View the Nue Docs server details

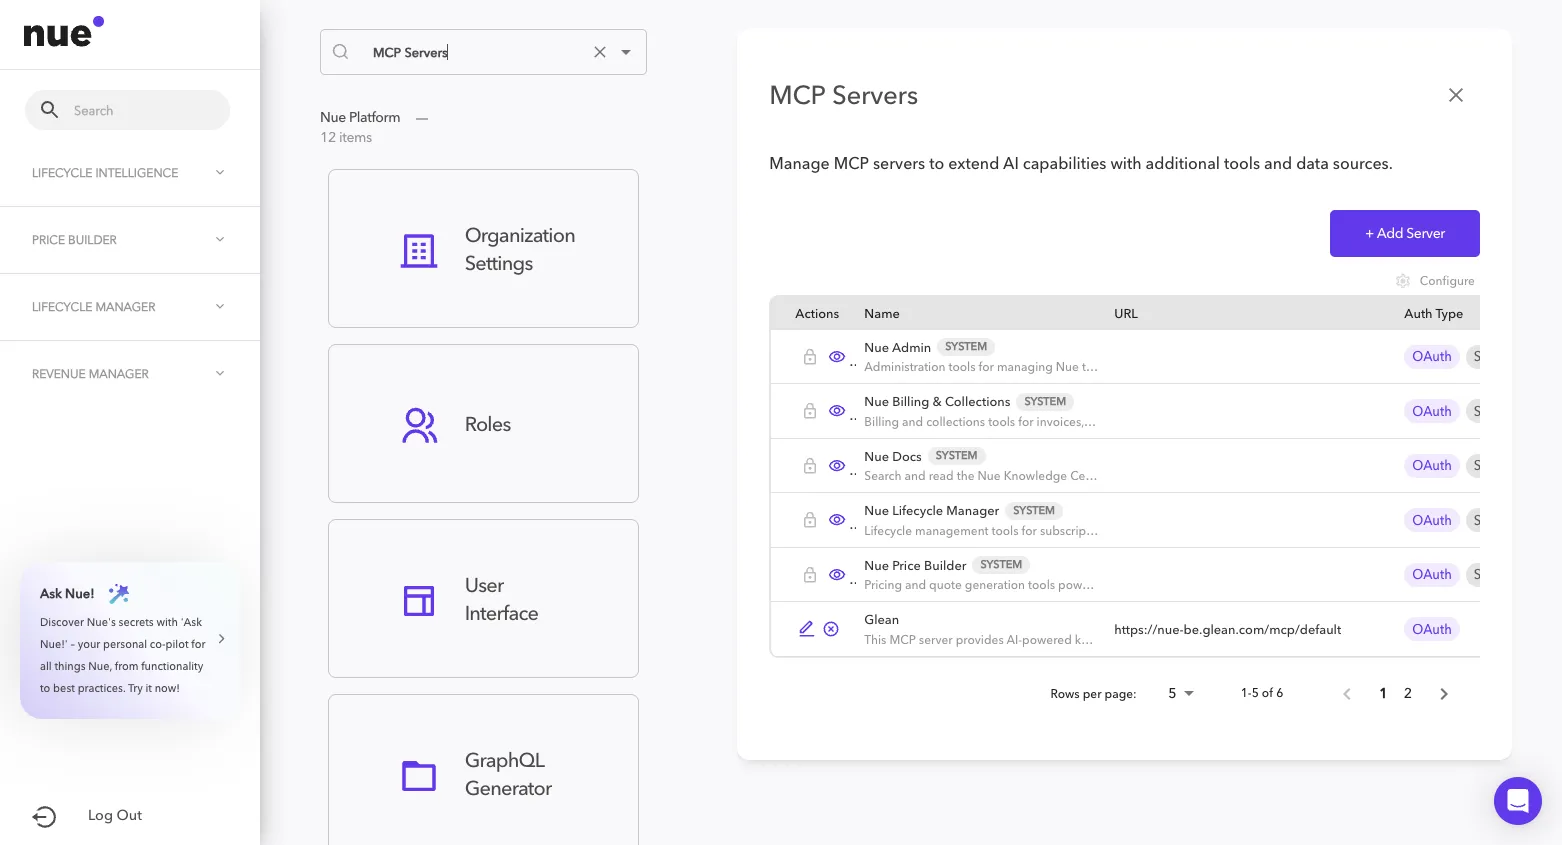tap(837, 466)
